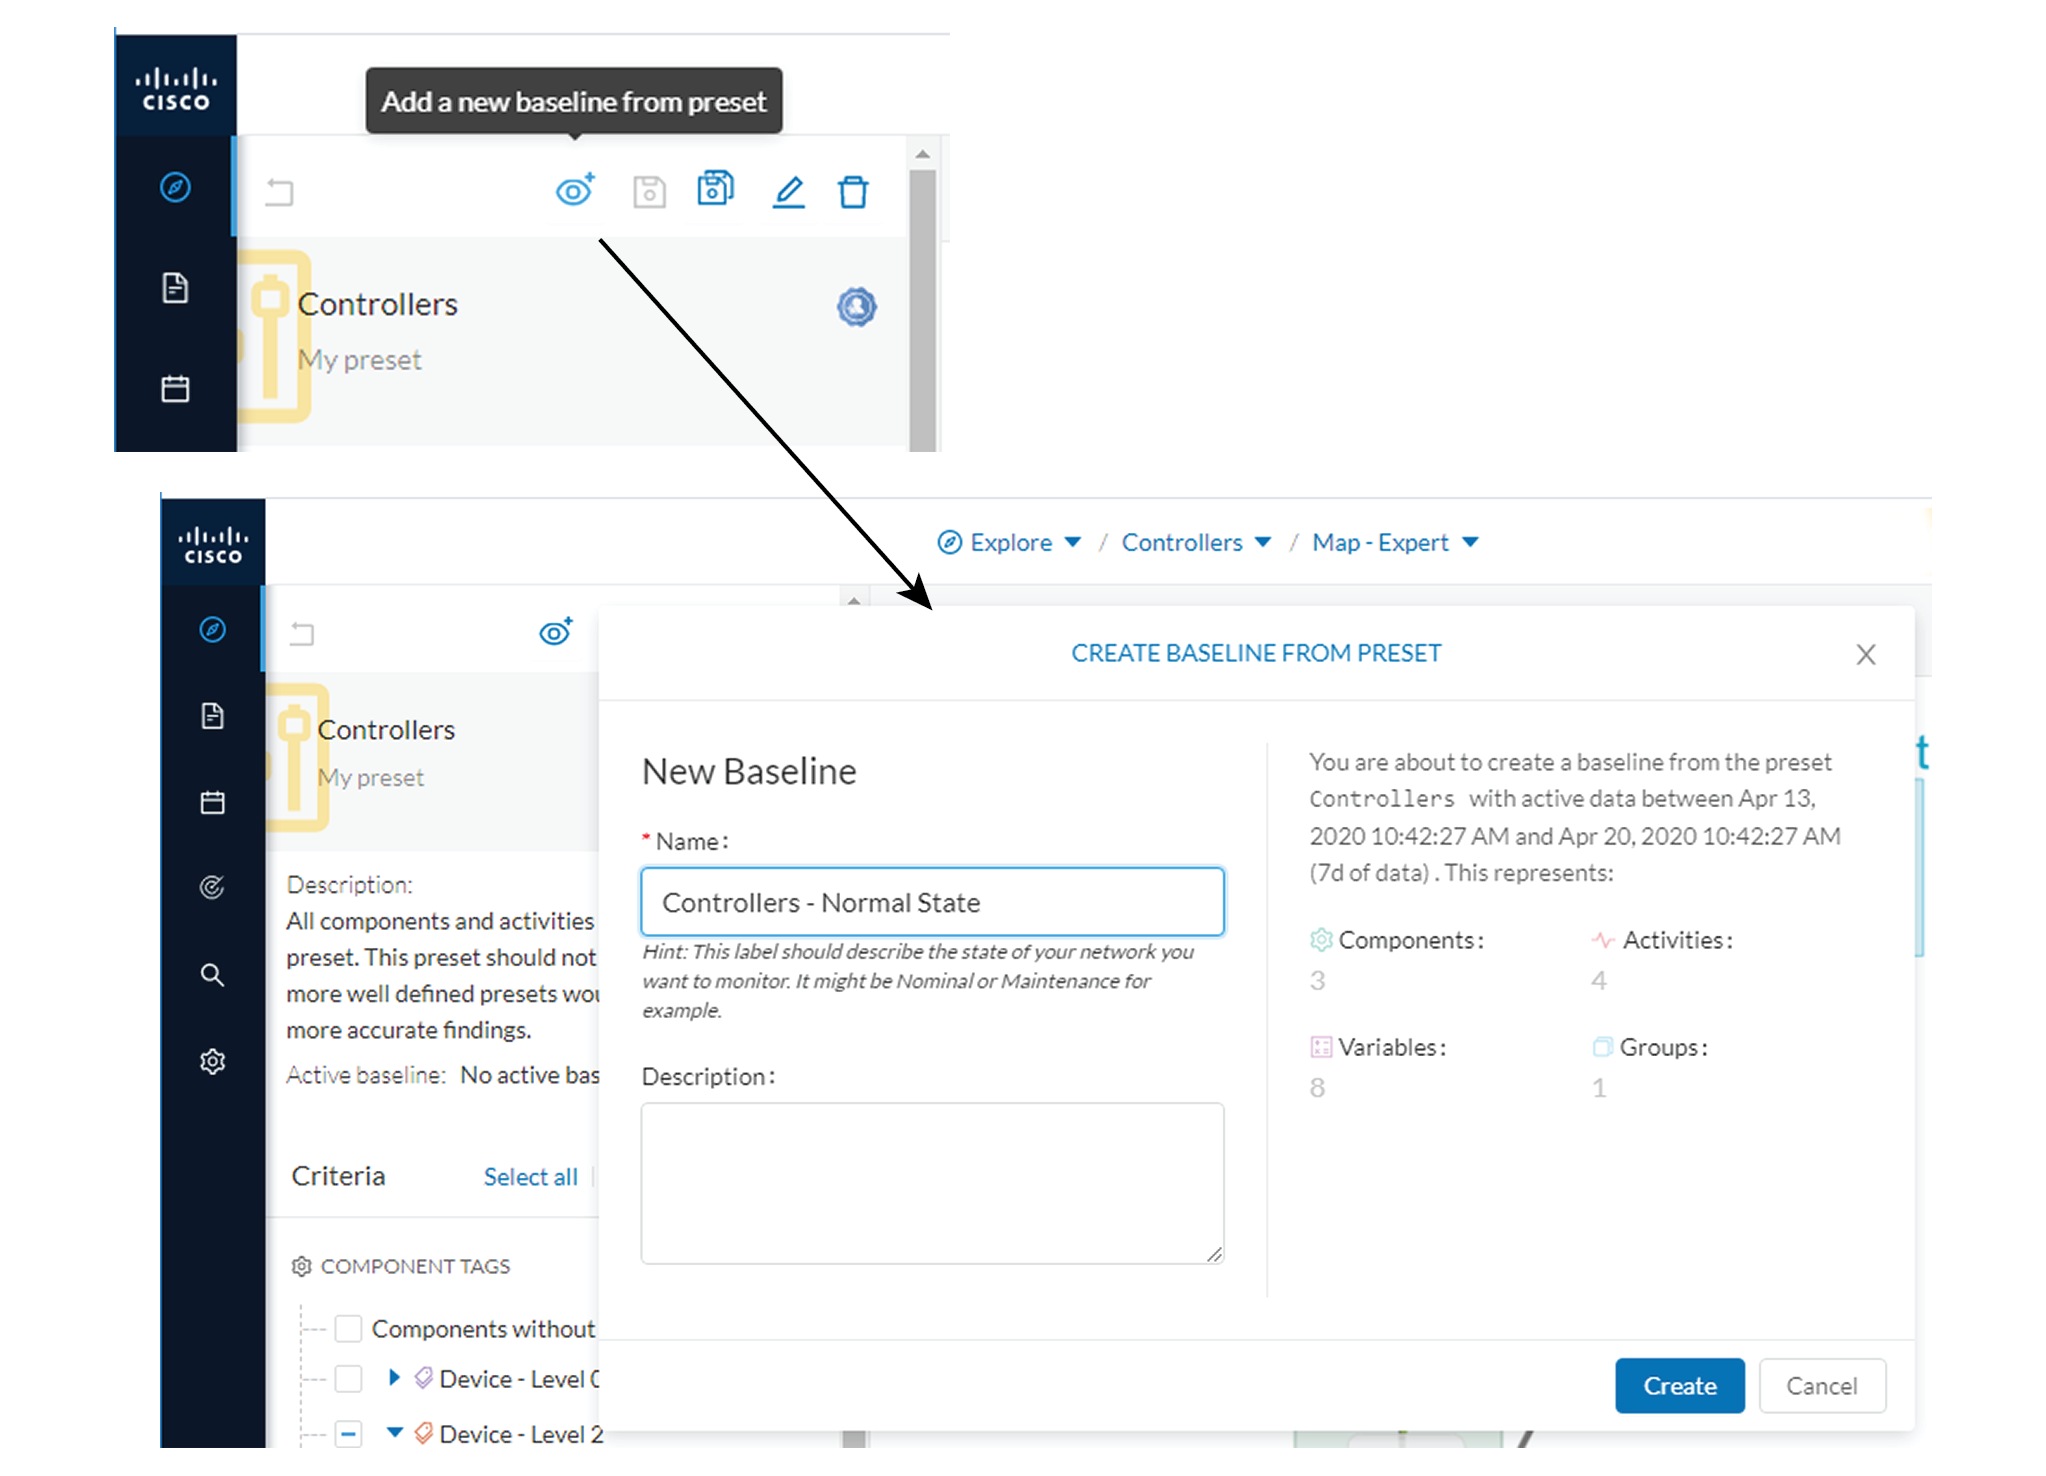Click the Add a new baseline from preset icon
This screenshot has width=2046, height=1476.
(574, 192)
